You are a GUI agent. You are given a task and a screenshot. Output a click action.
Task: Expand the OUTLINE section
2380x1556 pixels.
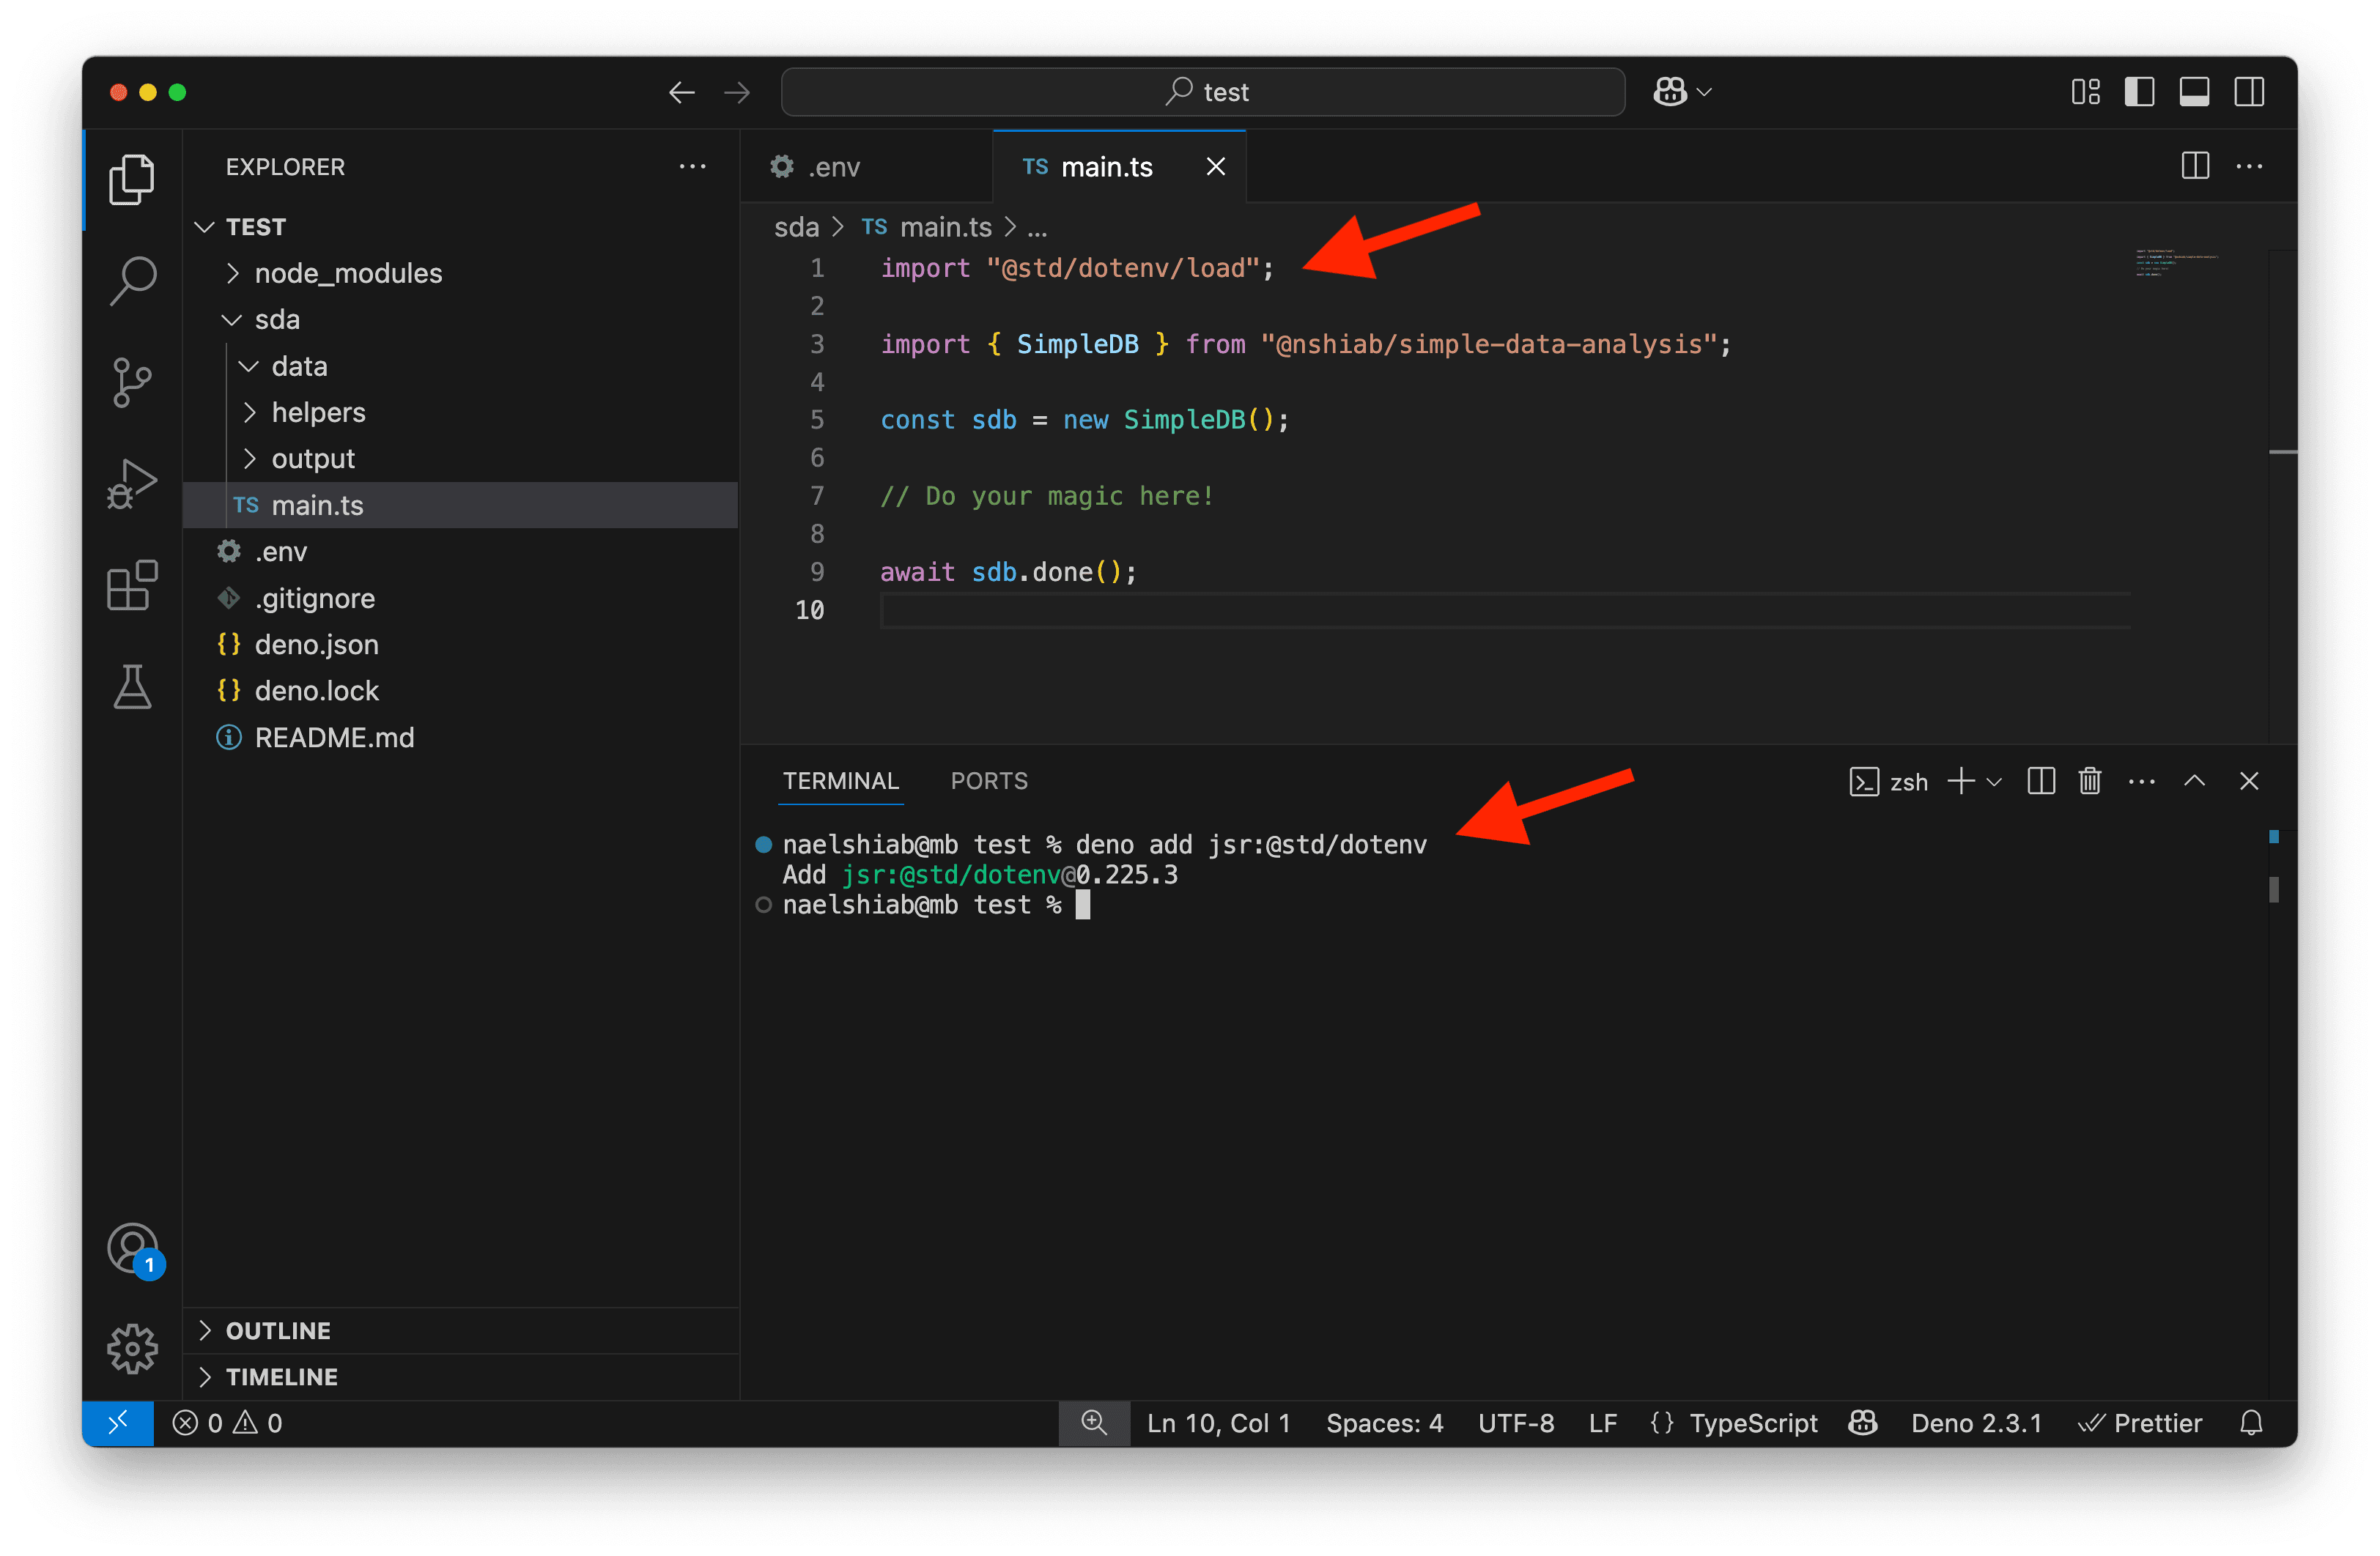point(461,1331)
